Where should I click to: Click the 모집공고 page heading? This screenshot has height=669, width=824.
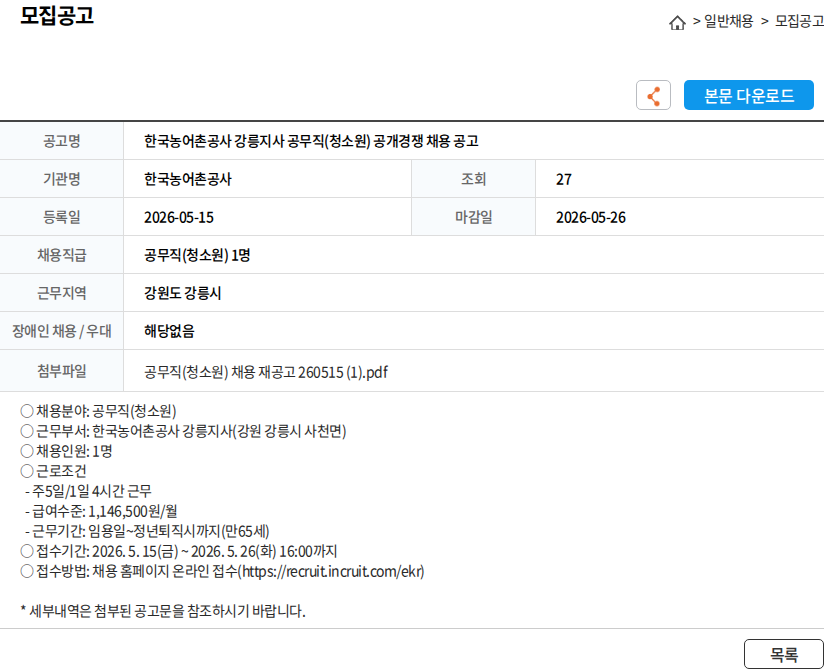57,15
